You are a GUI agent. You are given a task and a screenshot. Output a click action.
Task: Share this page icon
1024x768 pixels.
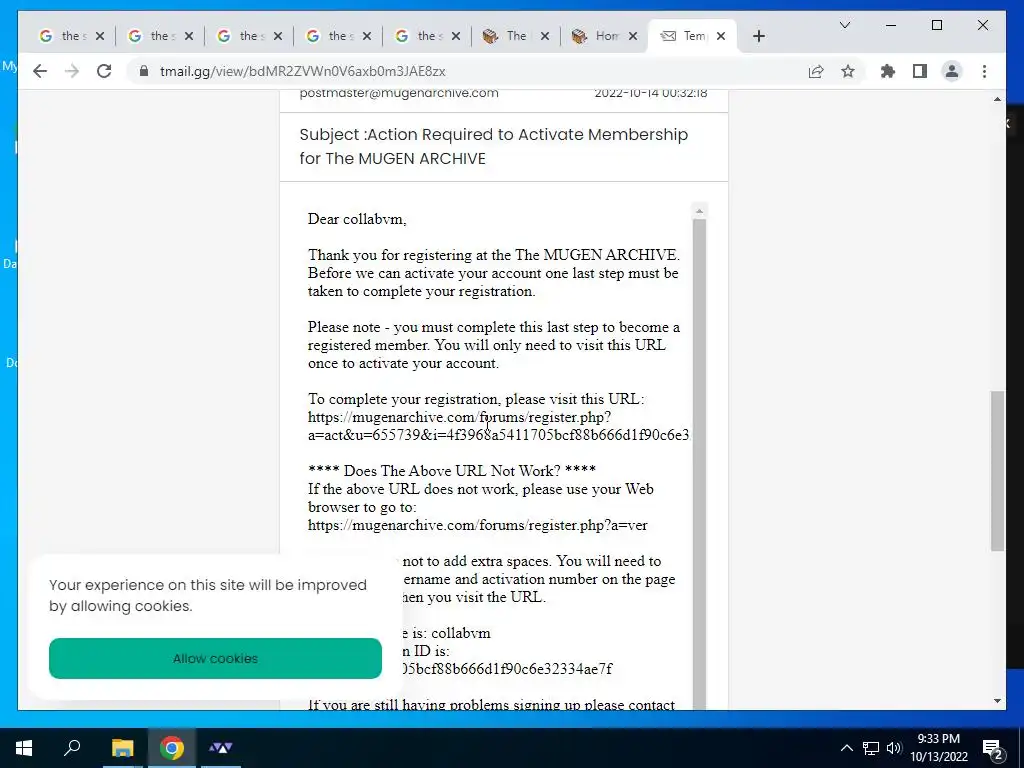816,71
